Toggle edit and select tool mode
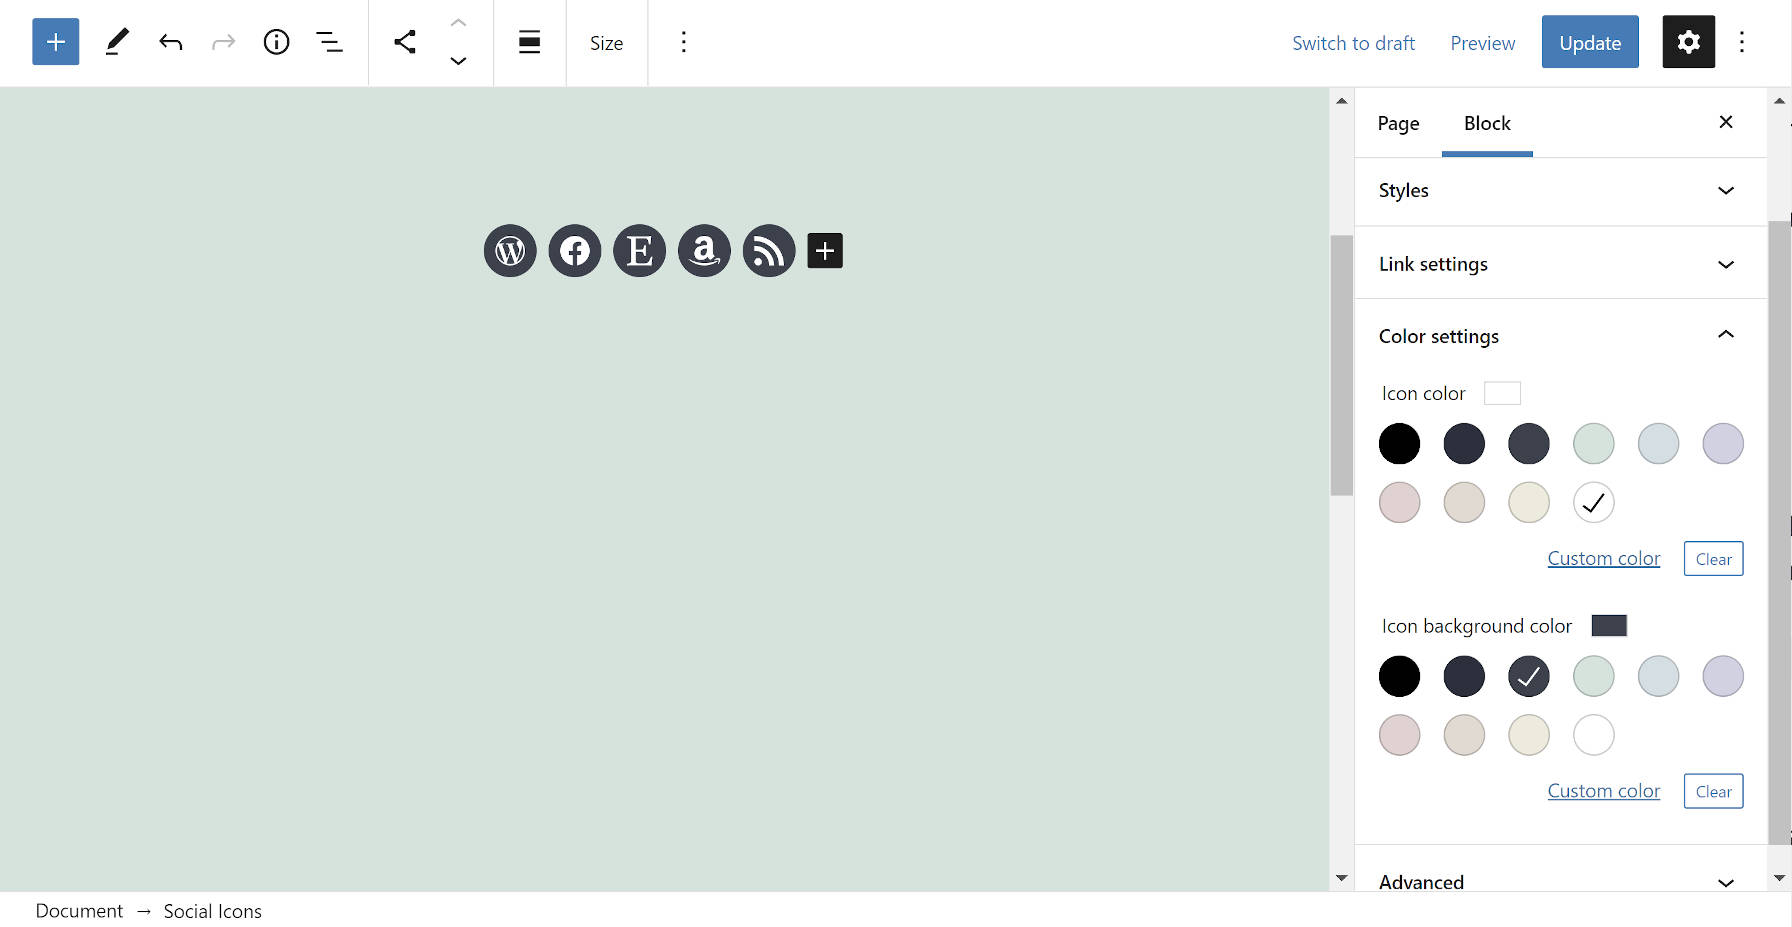The height and width of the screenshot is (927, 1792). (116, 42)
